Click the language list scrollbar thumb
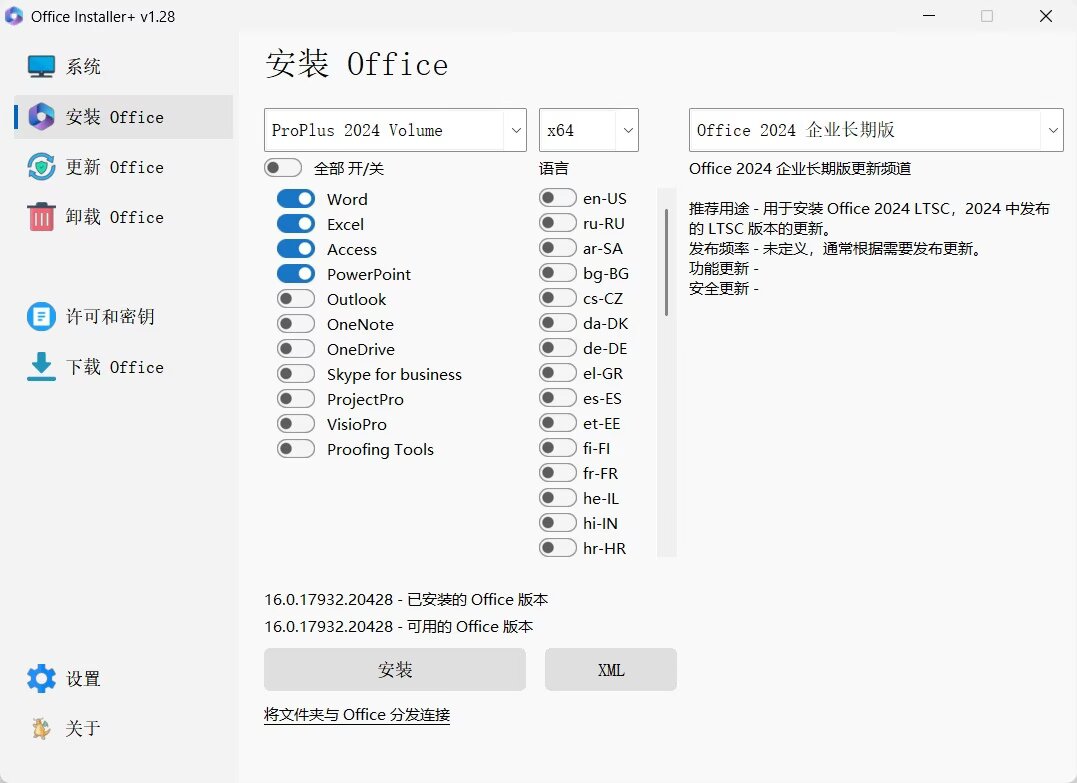This screenshot has width=1077, height=783. tap(666, 262)
